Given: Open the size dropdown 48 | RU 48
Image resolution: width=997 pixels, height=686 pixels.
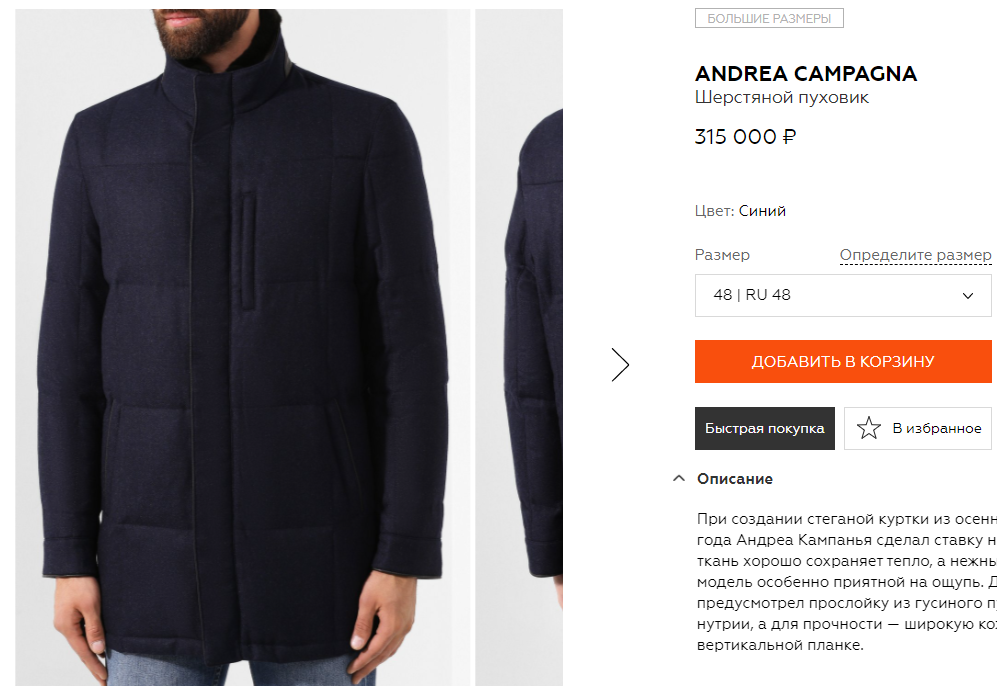Looking at the screenshot, I should click(x=843, y=295).
